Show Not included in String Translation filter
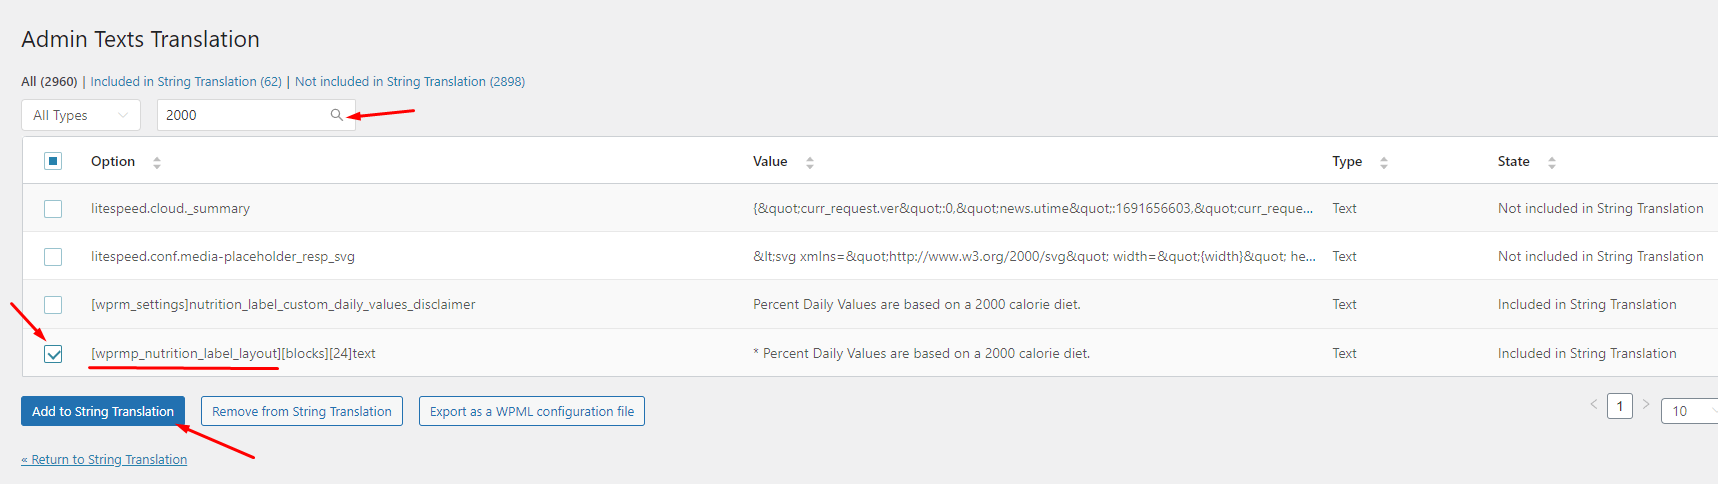The image size is (1718, 484). 410,82
